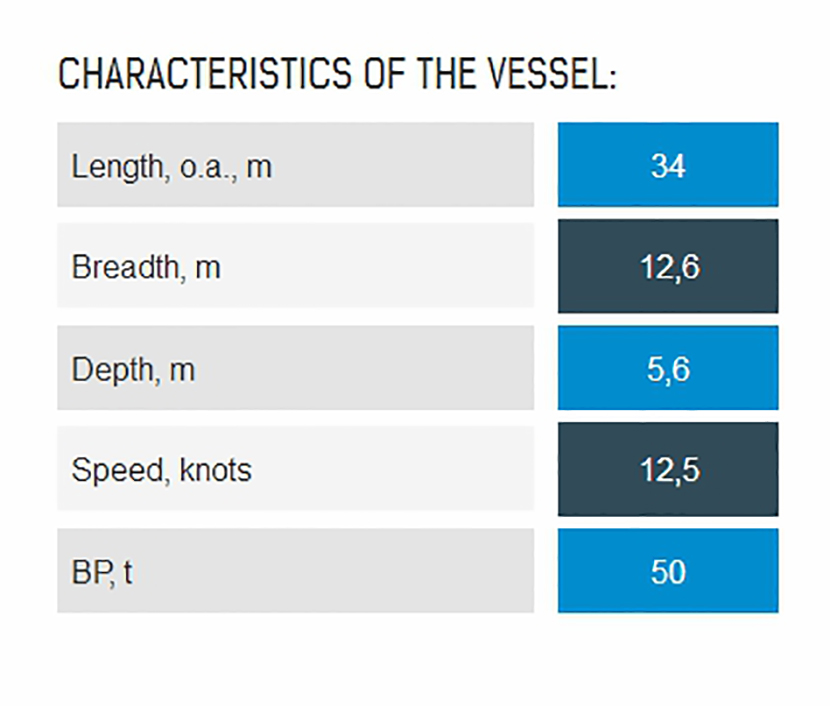Select the 'Length, o.a., m' label cell
The height and width of the screenshot is (706, 830).
click(x=295, y=165)
